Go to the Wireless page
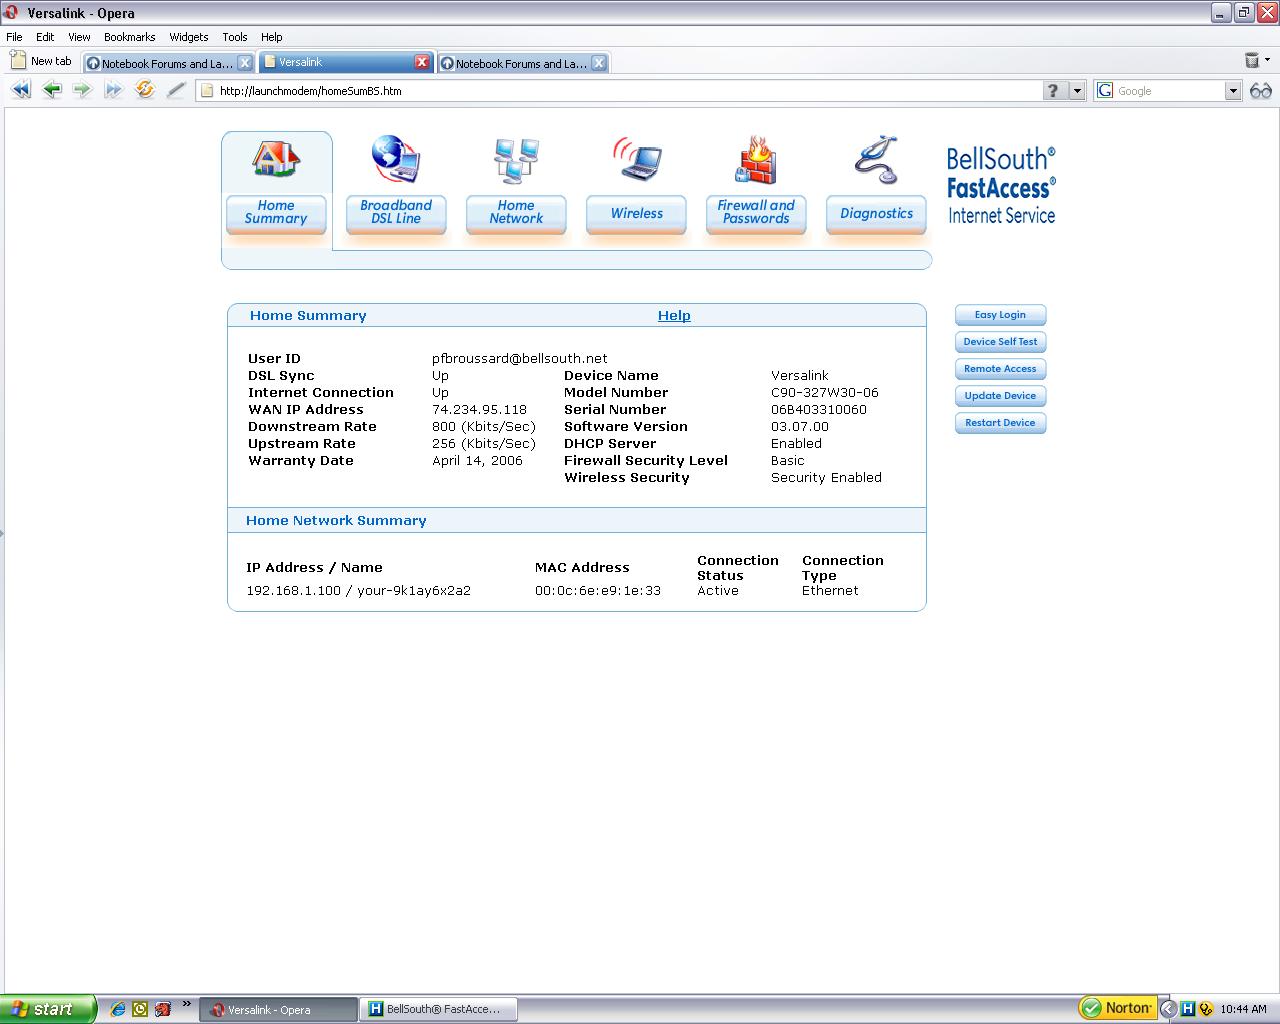The width and height of the screenshot is (1280, 1024). click(636, 213)
